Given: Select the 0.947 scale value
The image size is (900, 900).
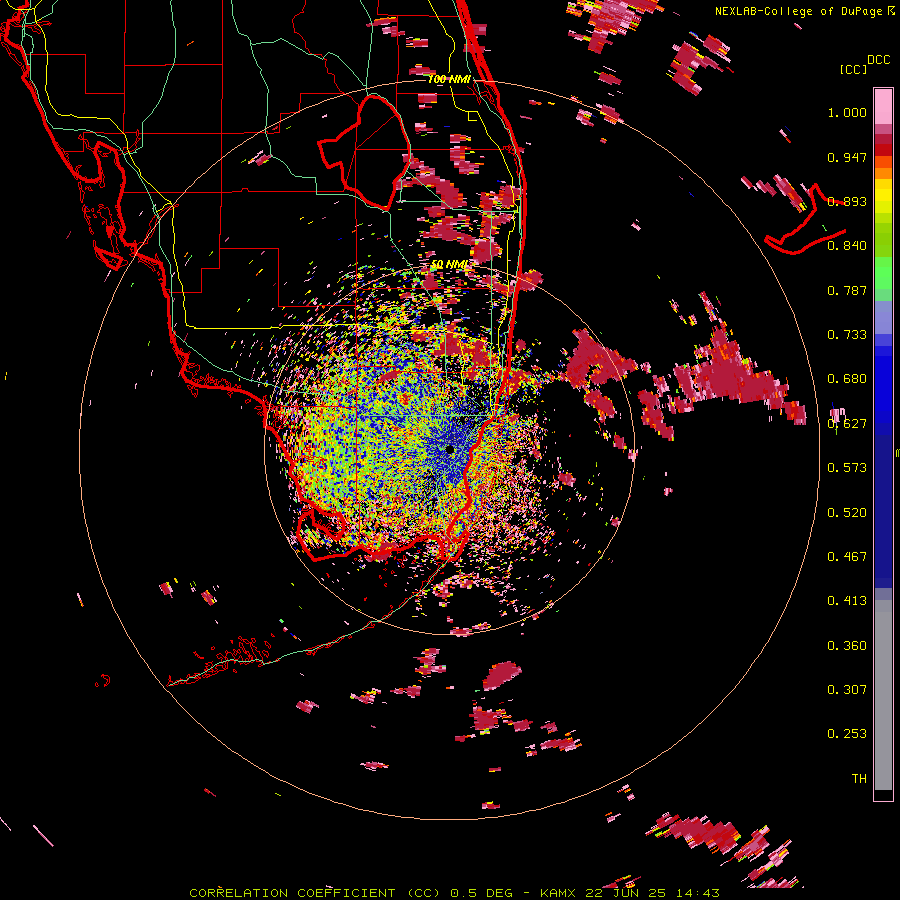Looking at the screenshot, I should point(847,157).
